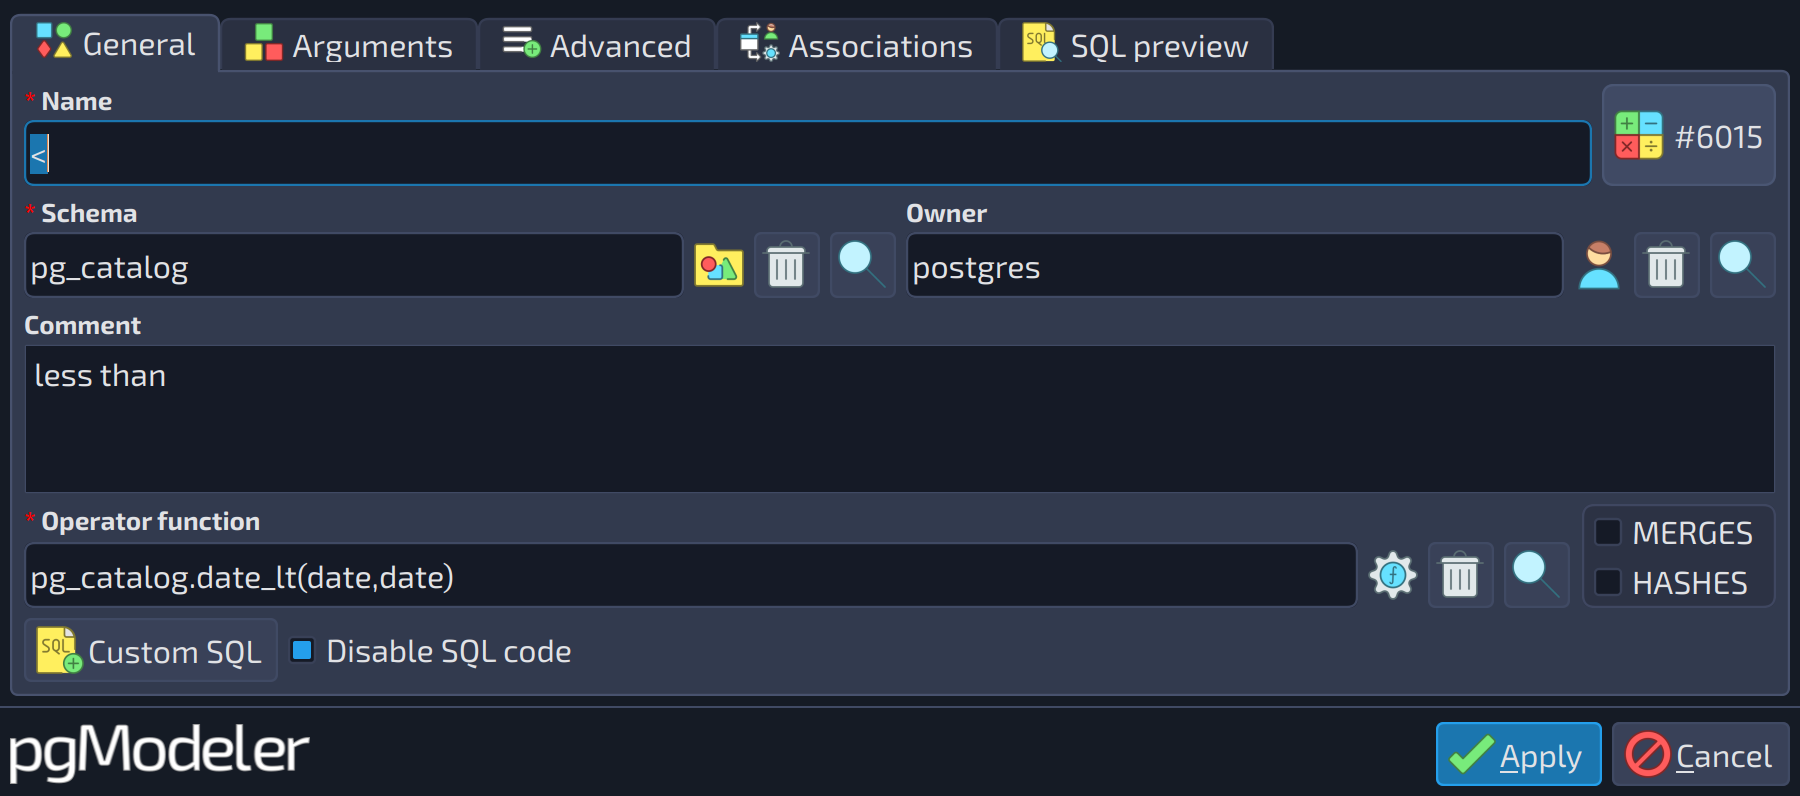
Task: Enable the MERGES checkbox
Action: pos(1607,532)
